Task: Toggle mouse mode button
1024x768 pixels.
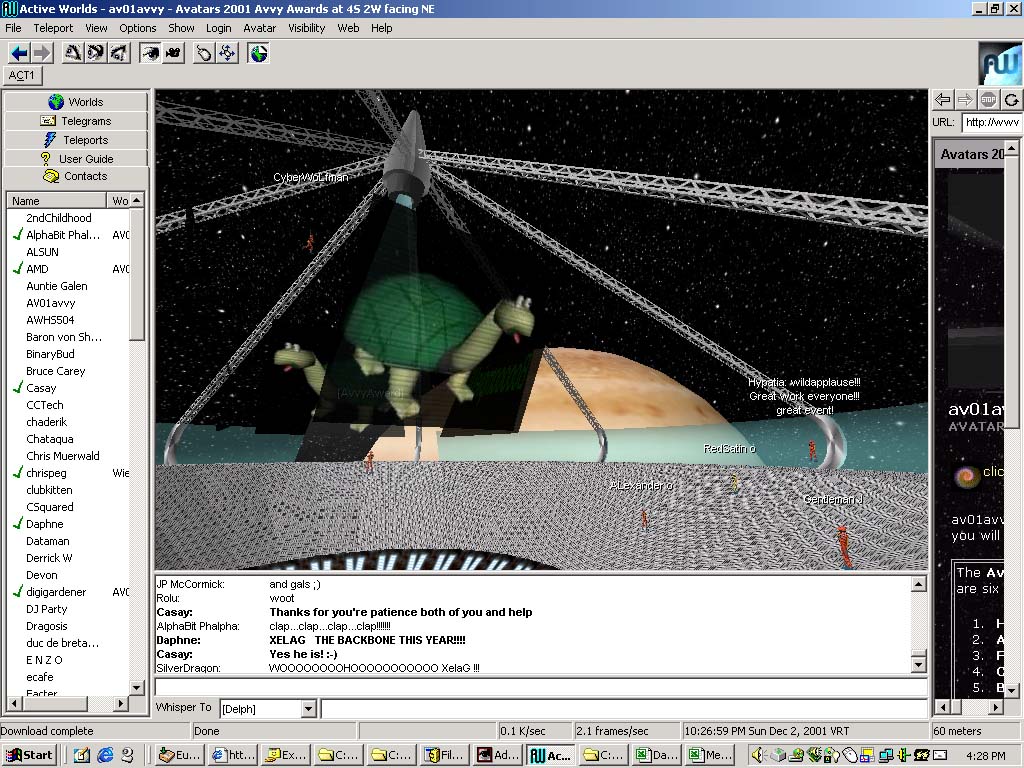Action: point(204,53)
